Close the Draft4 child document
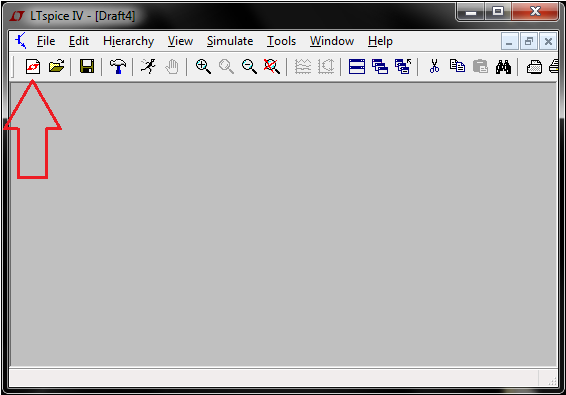Viewport: 566px width, 395px height. coord(548,42)
